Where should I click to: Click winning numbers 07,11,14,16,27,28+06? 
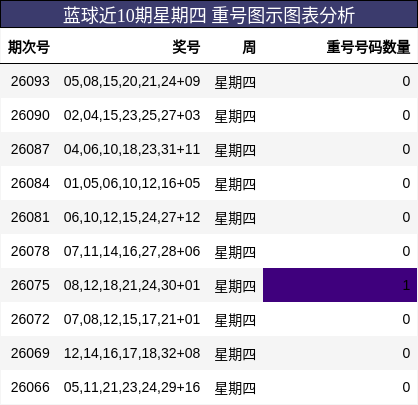pos(132,251)
